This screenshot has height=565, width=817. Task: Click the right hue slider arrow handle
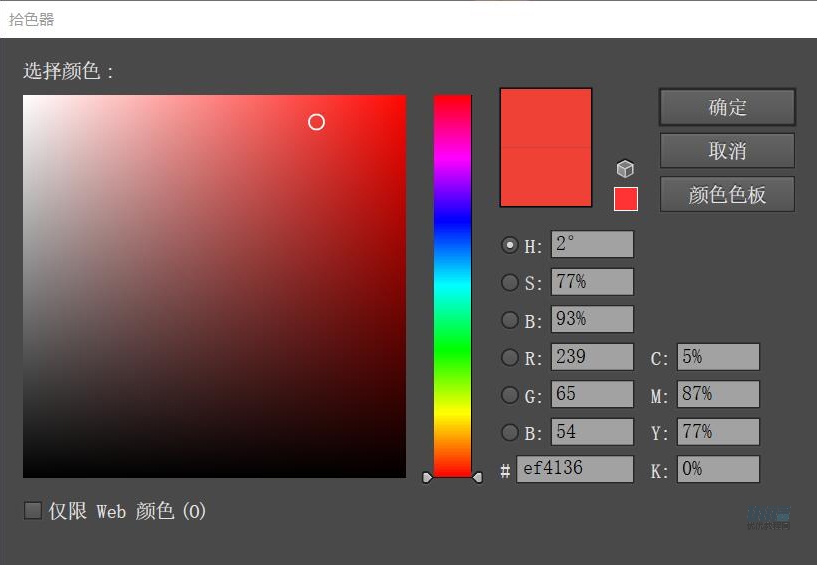click(477, 477)
